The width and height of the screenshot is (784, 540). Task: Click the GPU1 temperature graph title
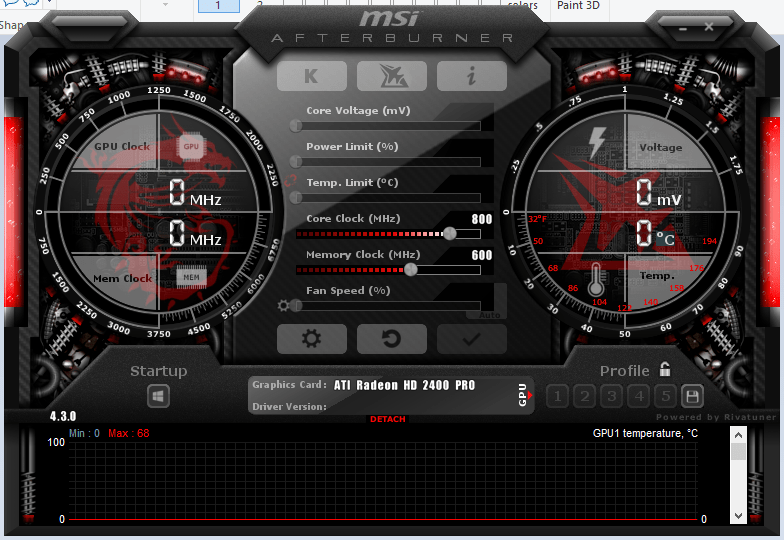pyautogui.click(x=645, y=433)
